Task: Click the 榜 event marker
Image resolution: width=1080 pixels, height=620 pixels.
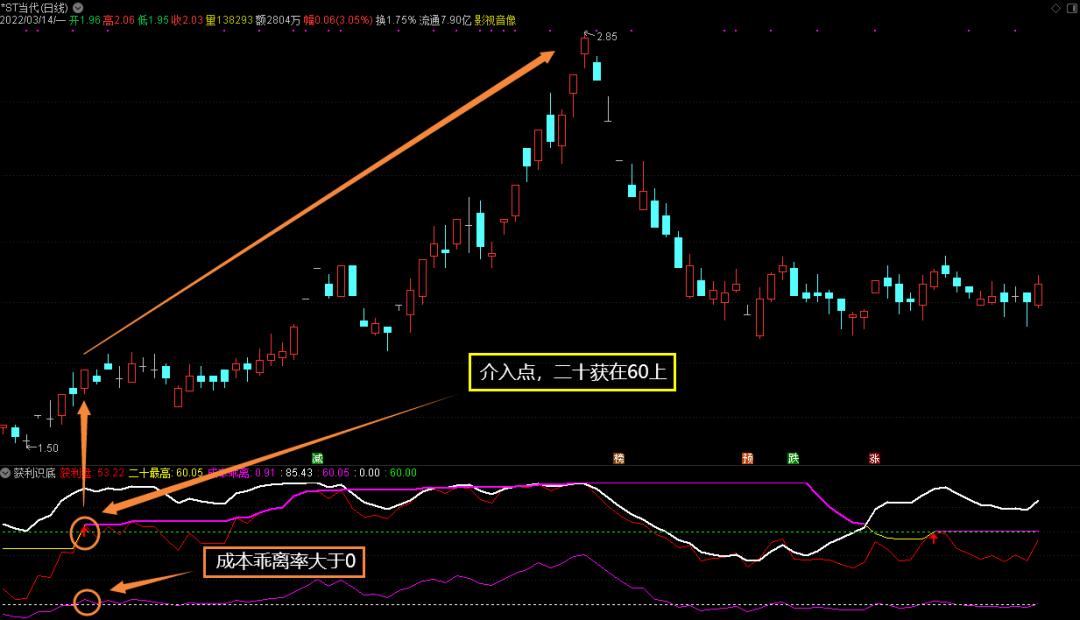Action: tap(619, 458)
